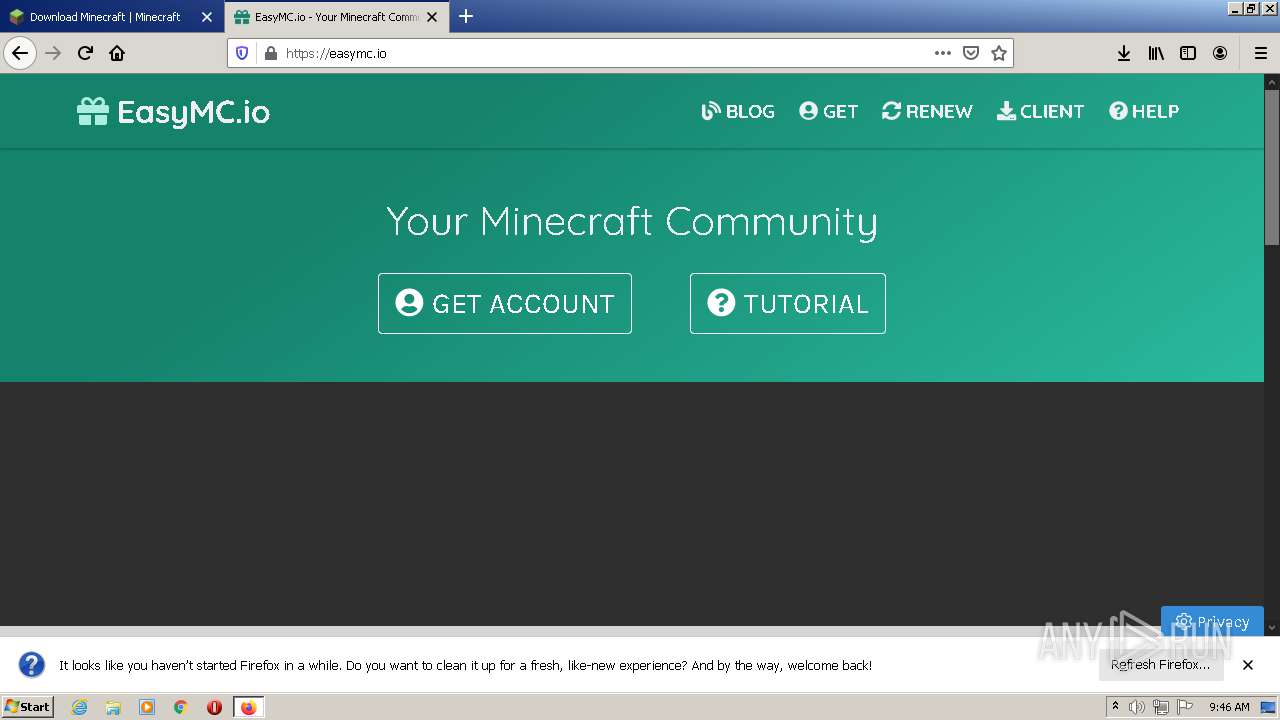Open the volume control tray icon

click(x=1137, y=707)
